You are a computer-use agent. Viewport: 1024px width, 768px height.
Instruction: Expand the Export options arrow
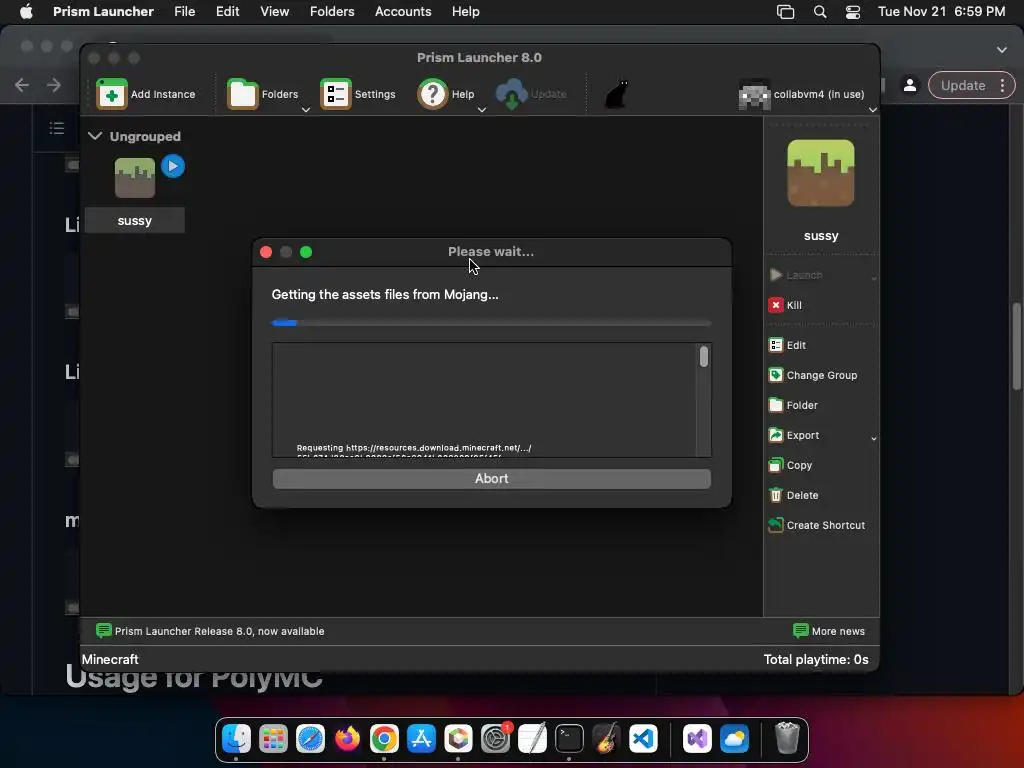click(x=874, y=439)
